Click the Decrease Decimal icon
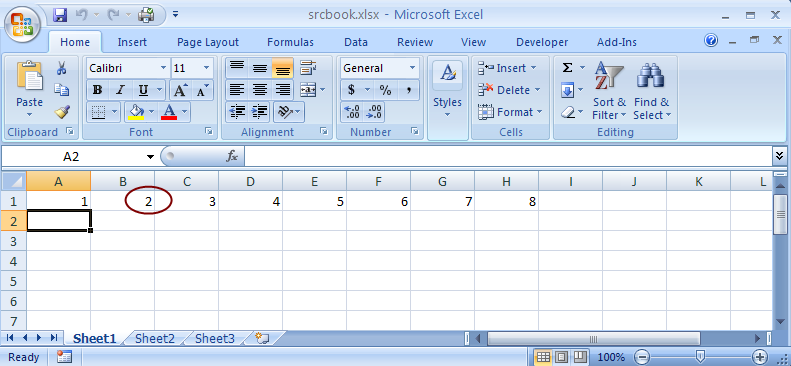Screen dimensions: 791x366 (374, 112)
